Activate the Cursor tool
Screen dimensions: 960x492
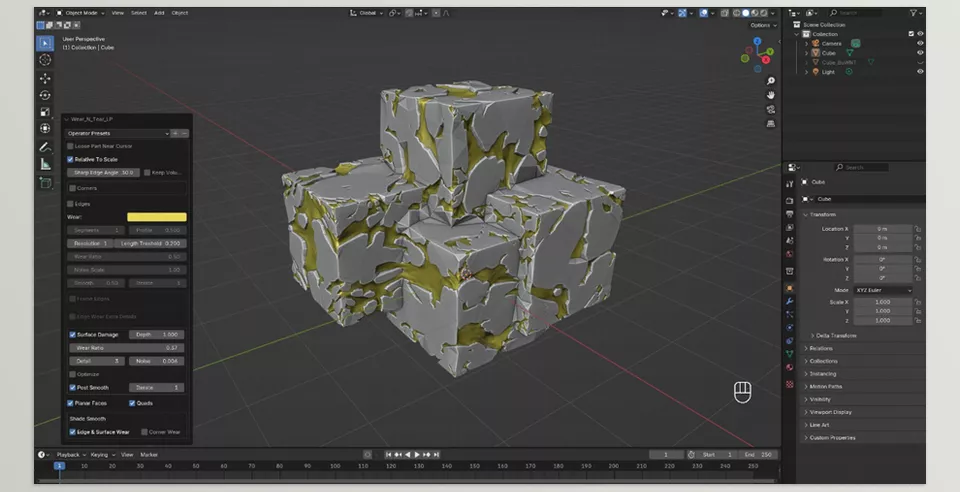(x=45, y=60)
